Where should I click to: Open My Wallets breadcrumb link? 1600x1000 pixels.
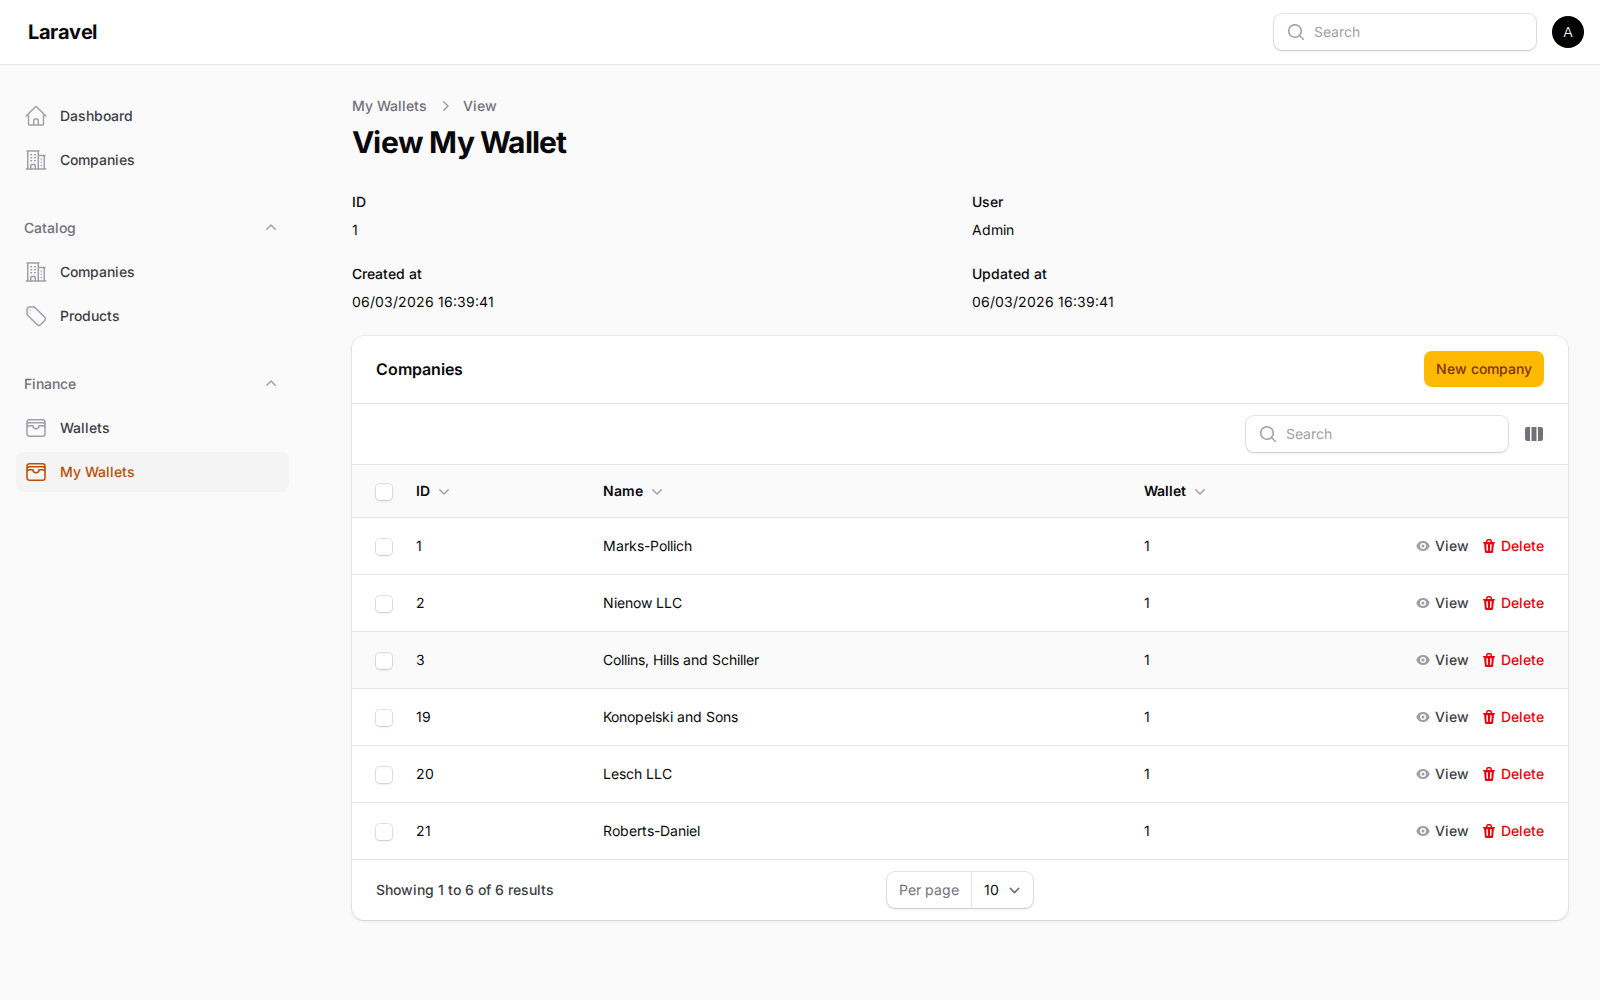click(389, 105)
